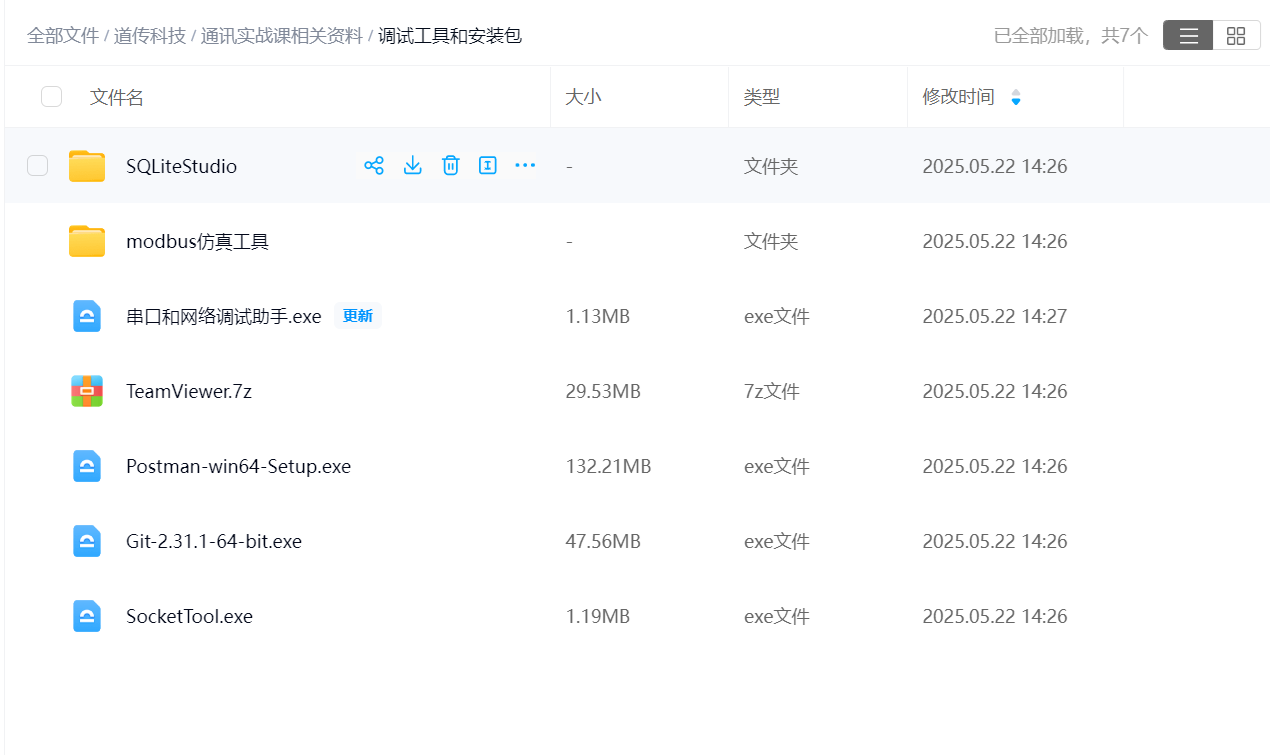
Task: Go to 全部文件 in breadcrumb
Action: [63, 36]
